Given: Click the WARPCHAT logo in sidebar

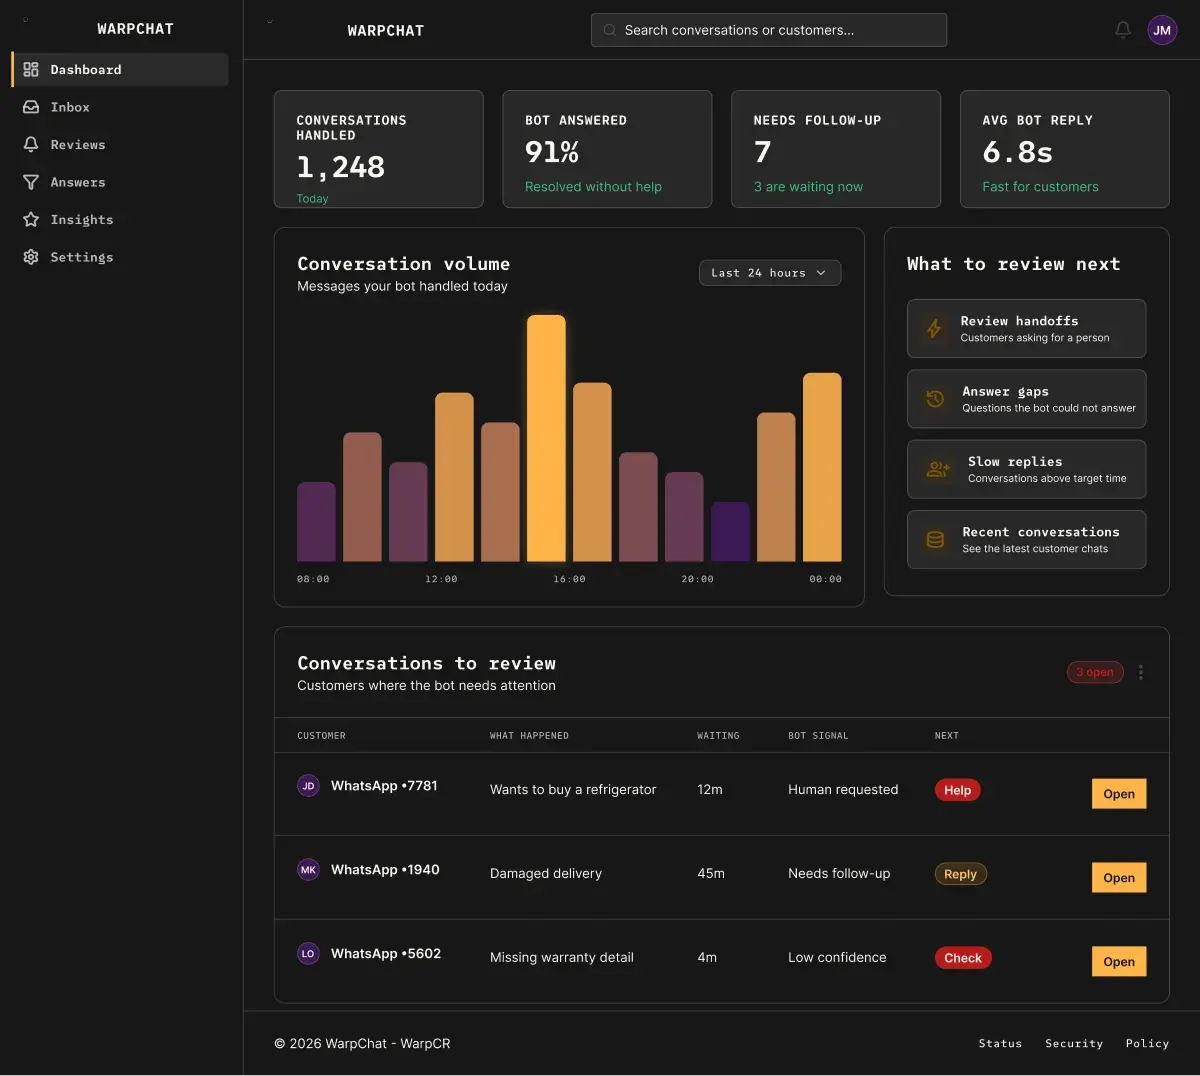Looking at the screenshot, I should click(x=135, y=29).
